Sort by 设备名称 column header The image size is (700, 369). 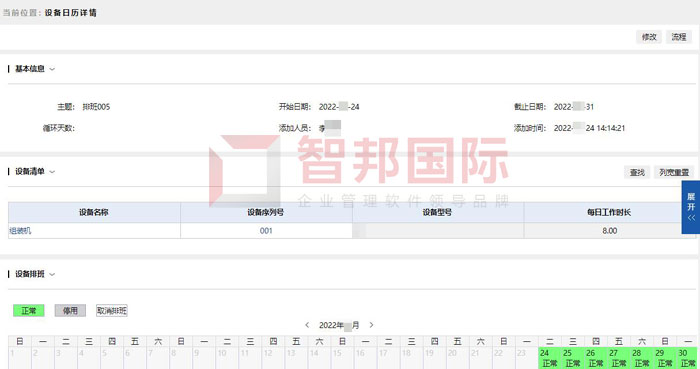pyautogui.click(x=94, y=212)
